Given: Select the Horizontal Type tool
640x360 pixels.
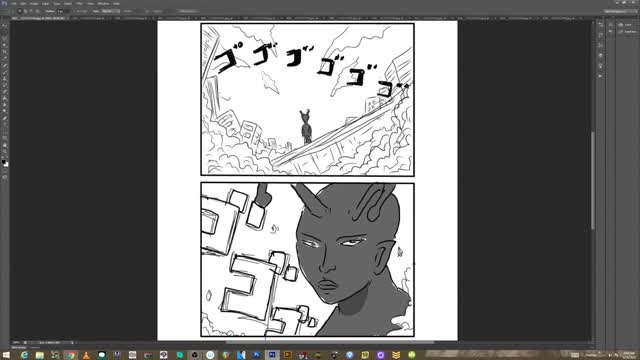Looking at the screenshot, I should (x=5, y=124).
